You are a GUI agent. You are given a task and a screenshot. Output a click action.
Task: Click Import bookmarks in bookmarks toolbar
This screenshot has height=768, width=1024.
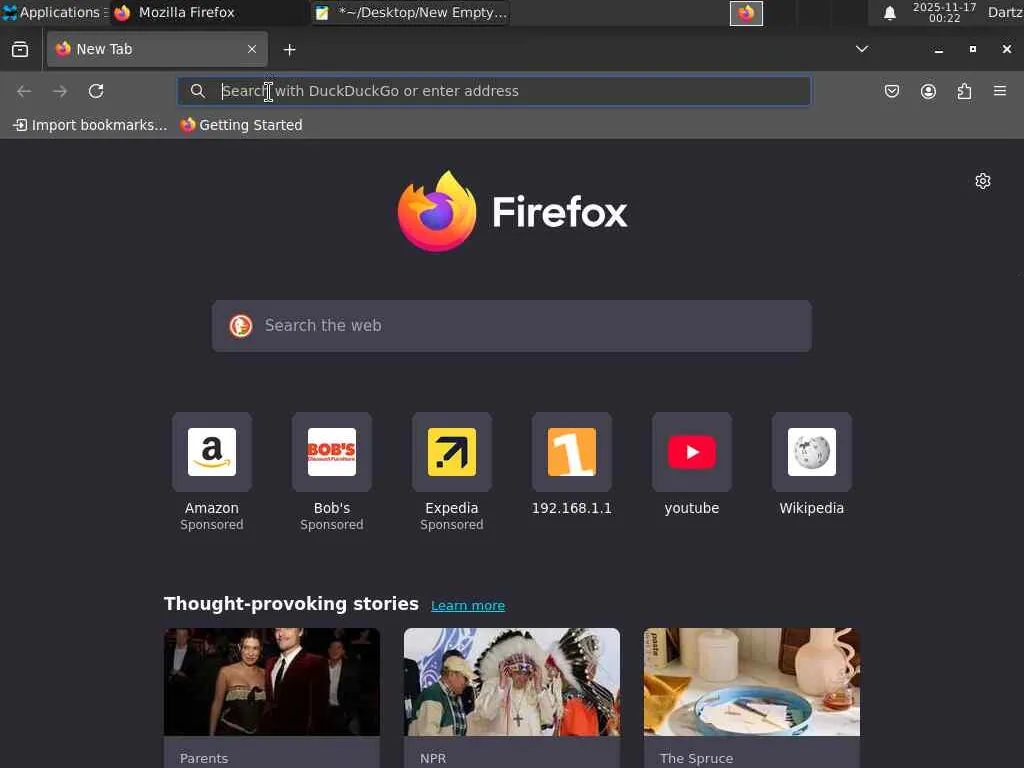click(90, 125)
